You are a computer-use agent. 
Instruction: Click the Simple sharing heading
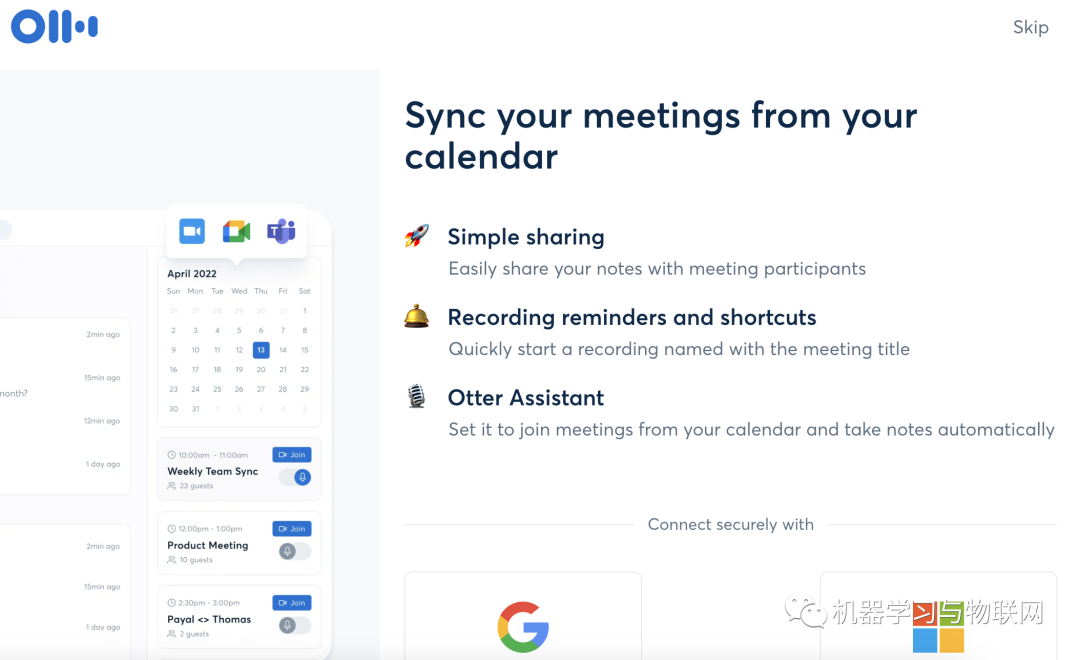click(526, 237)
